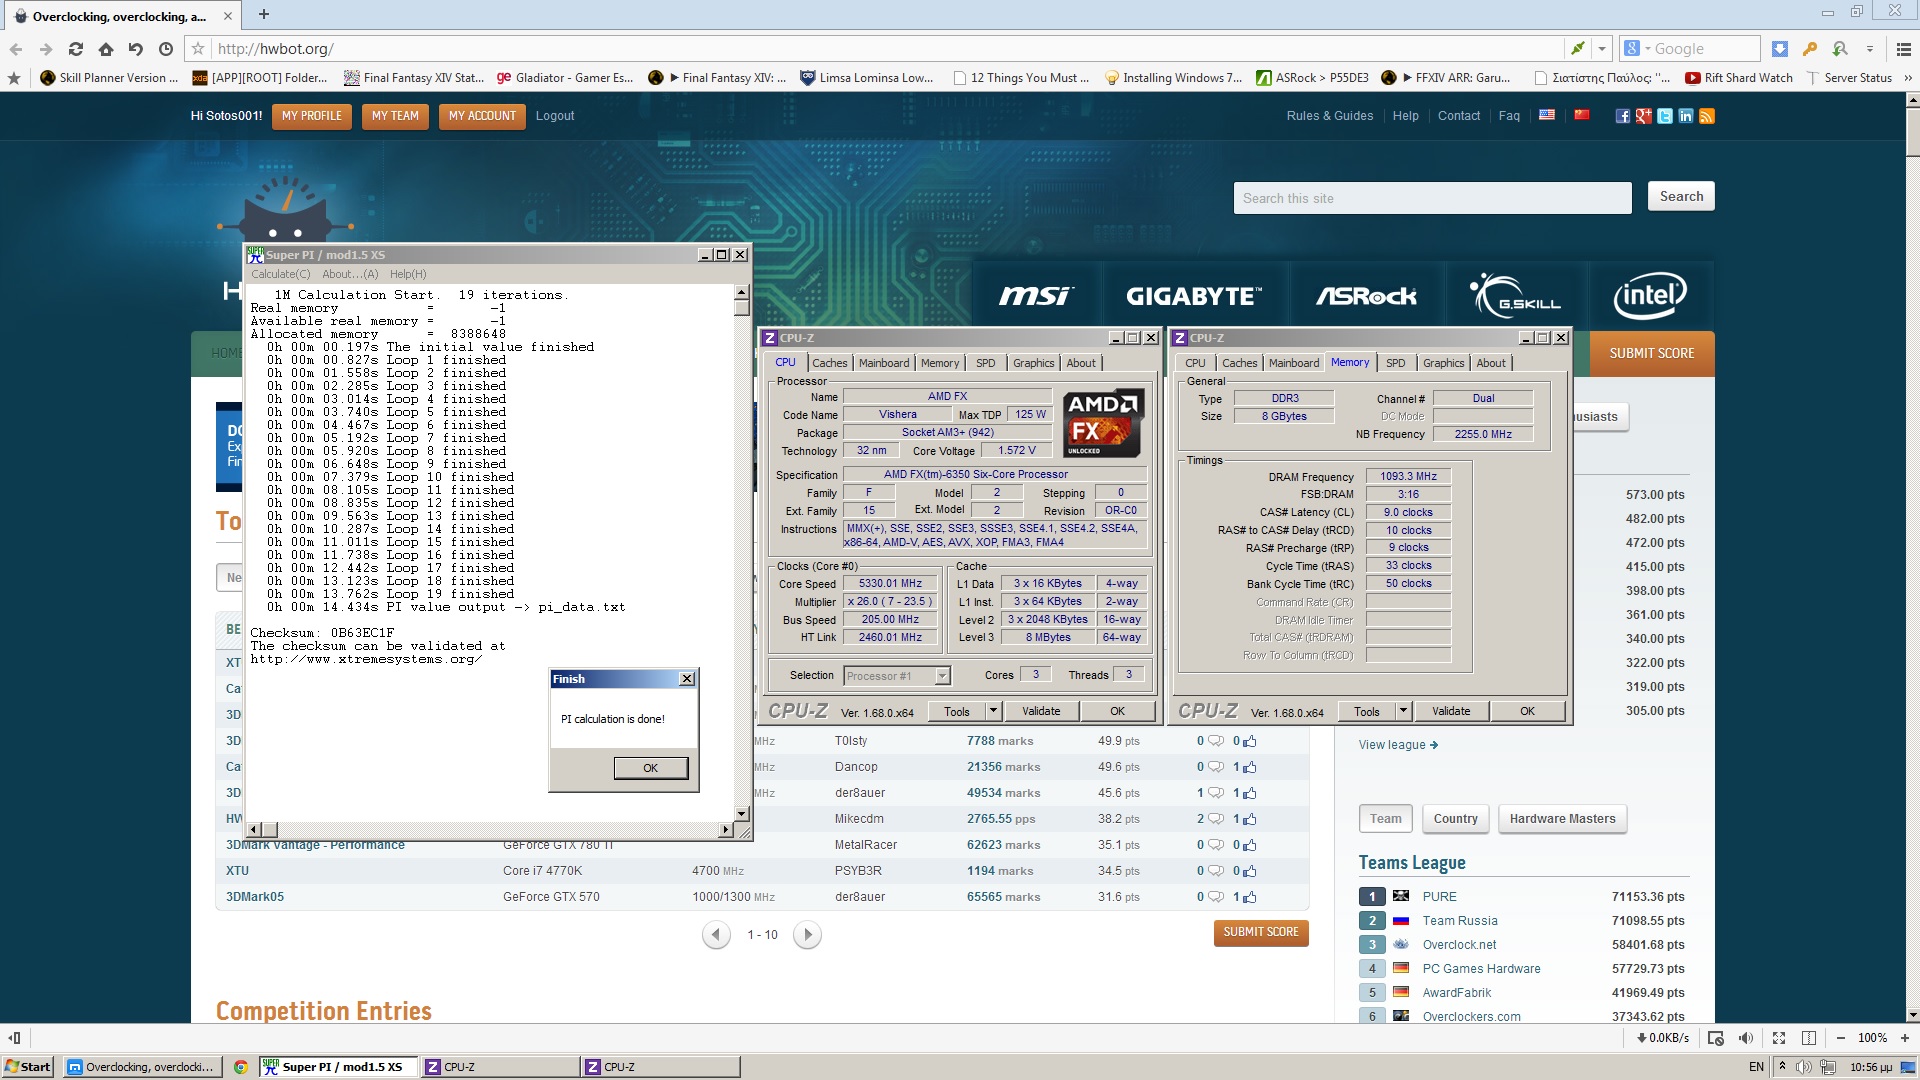Open the View league link
This screenshot has height=1080, width=1920.
click(1398, 745)
